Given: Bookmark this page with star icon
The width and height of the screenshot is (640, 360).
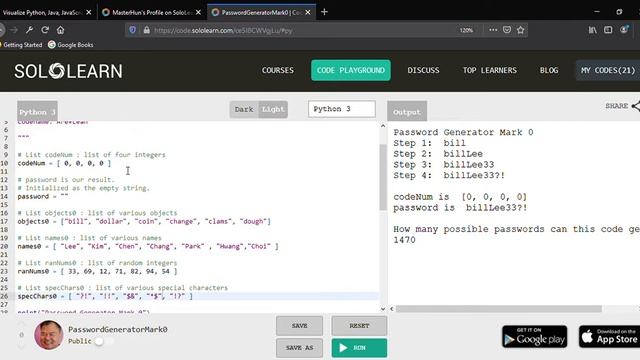Looking at the screenshot, I should click(520, 30).
